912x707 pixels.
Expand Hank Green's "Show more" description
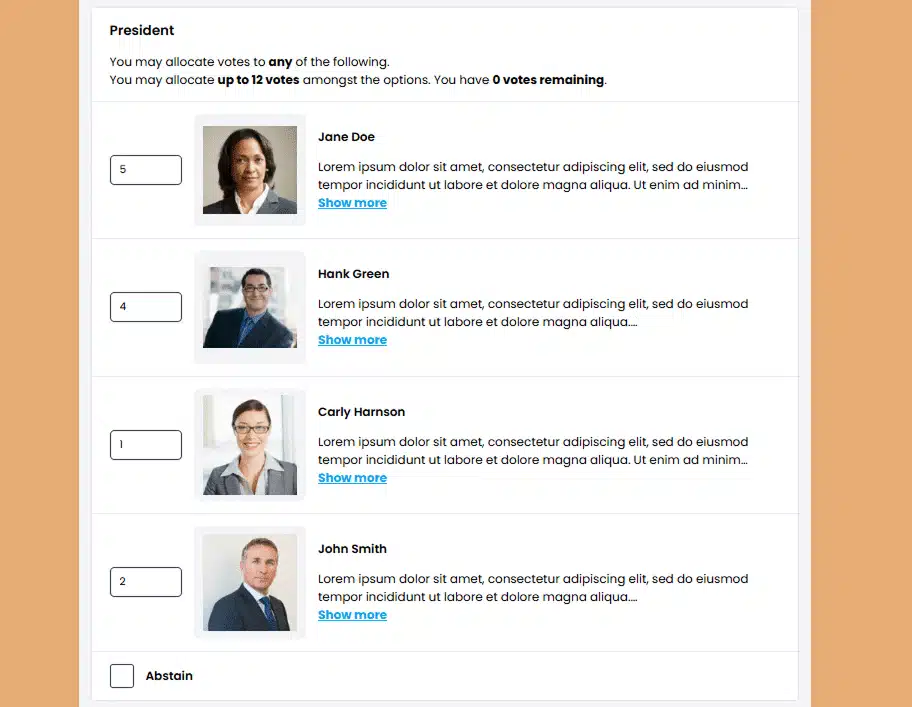pyautogui.click(x=352, y=339)
